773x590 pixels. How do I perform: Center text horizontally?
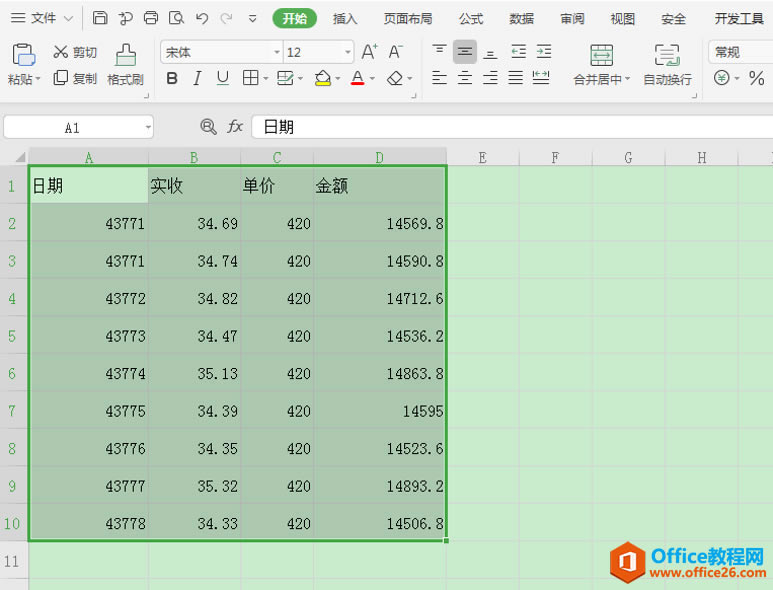(x=465, y=78)
